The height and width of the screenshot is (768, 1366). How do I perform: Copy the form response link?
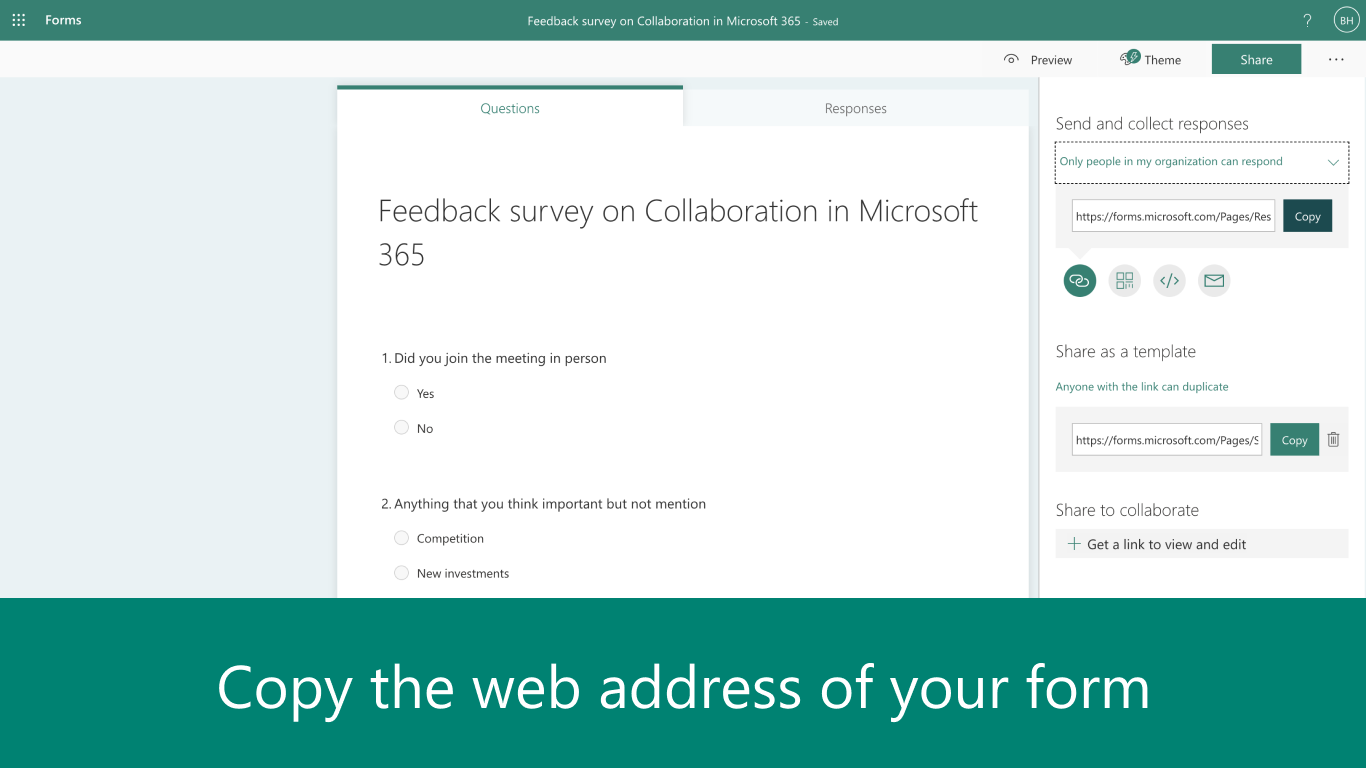[1307, 216]
